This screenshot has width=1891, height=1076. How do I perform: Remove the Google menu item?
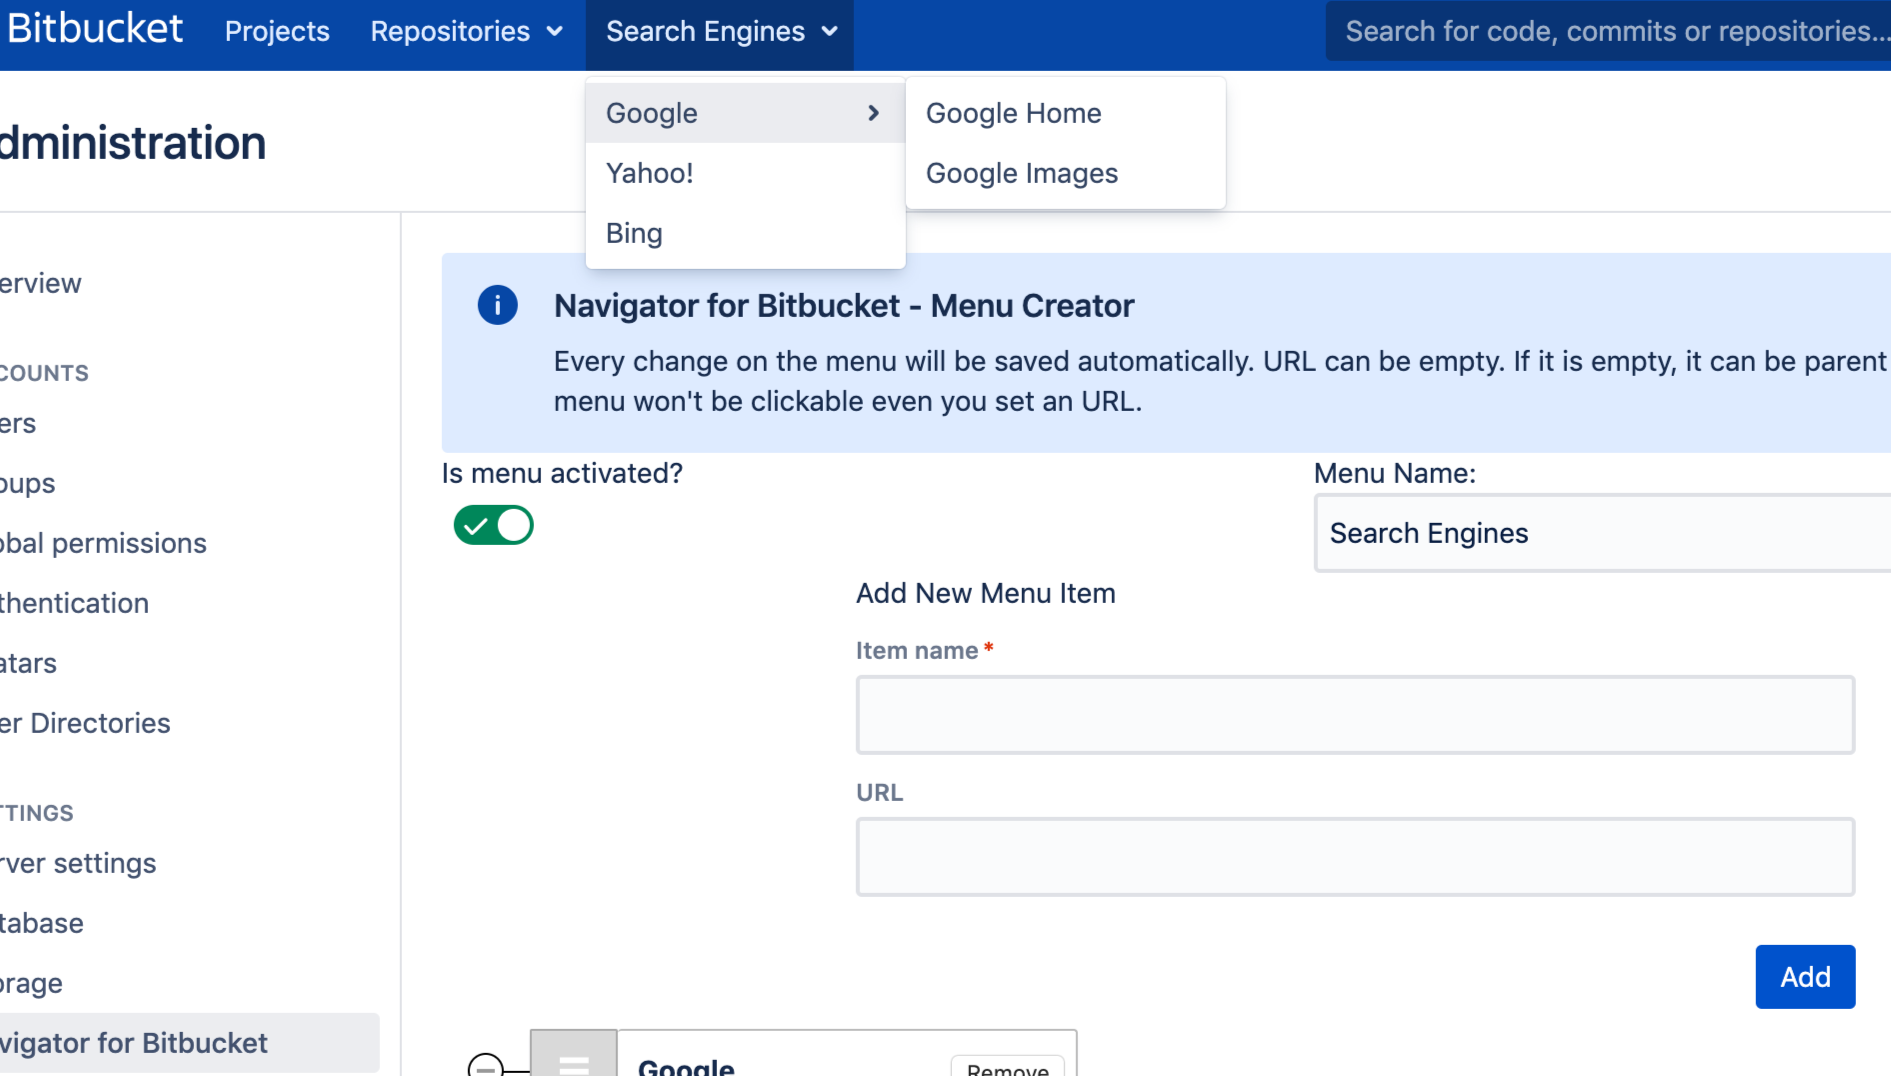1007,1066
